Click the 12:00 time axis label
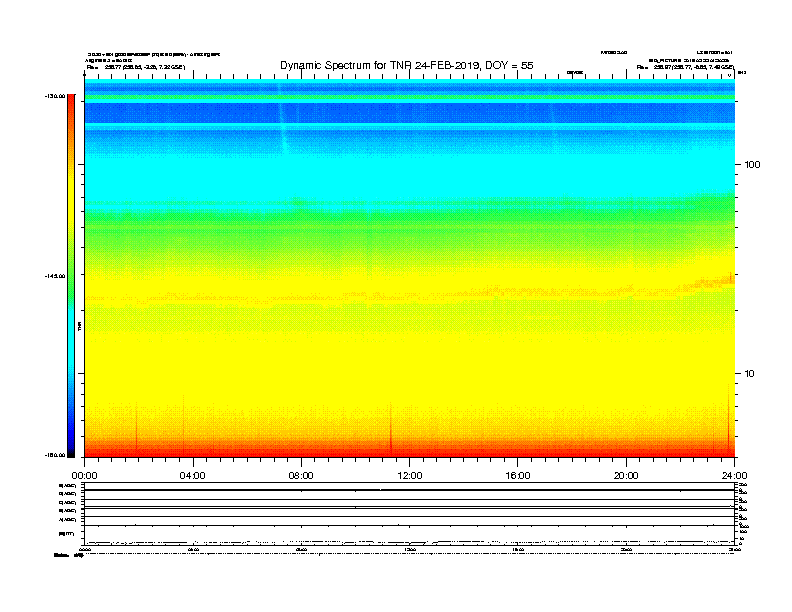792x612 pixels. (410, 476)
